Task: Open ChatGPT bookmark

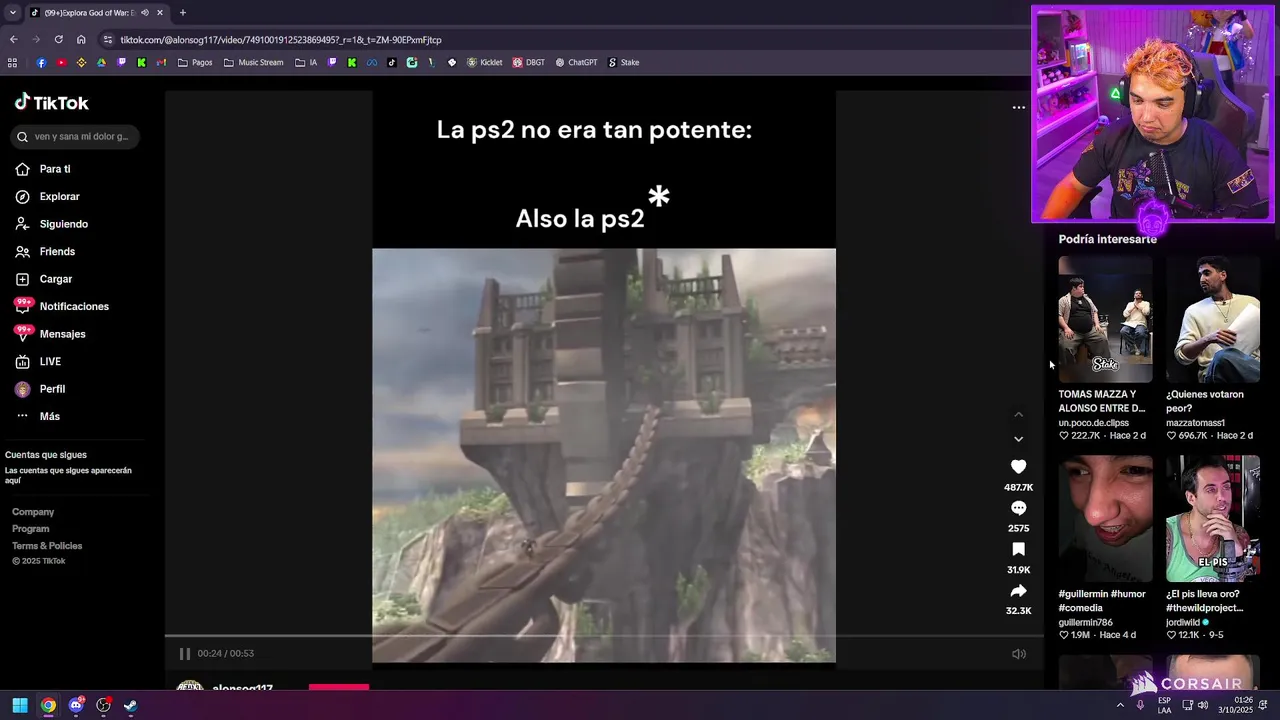Action: coord(576,62)
